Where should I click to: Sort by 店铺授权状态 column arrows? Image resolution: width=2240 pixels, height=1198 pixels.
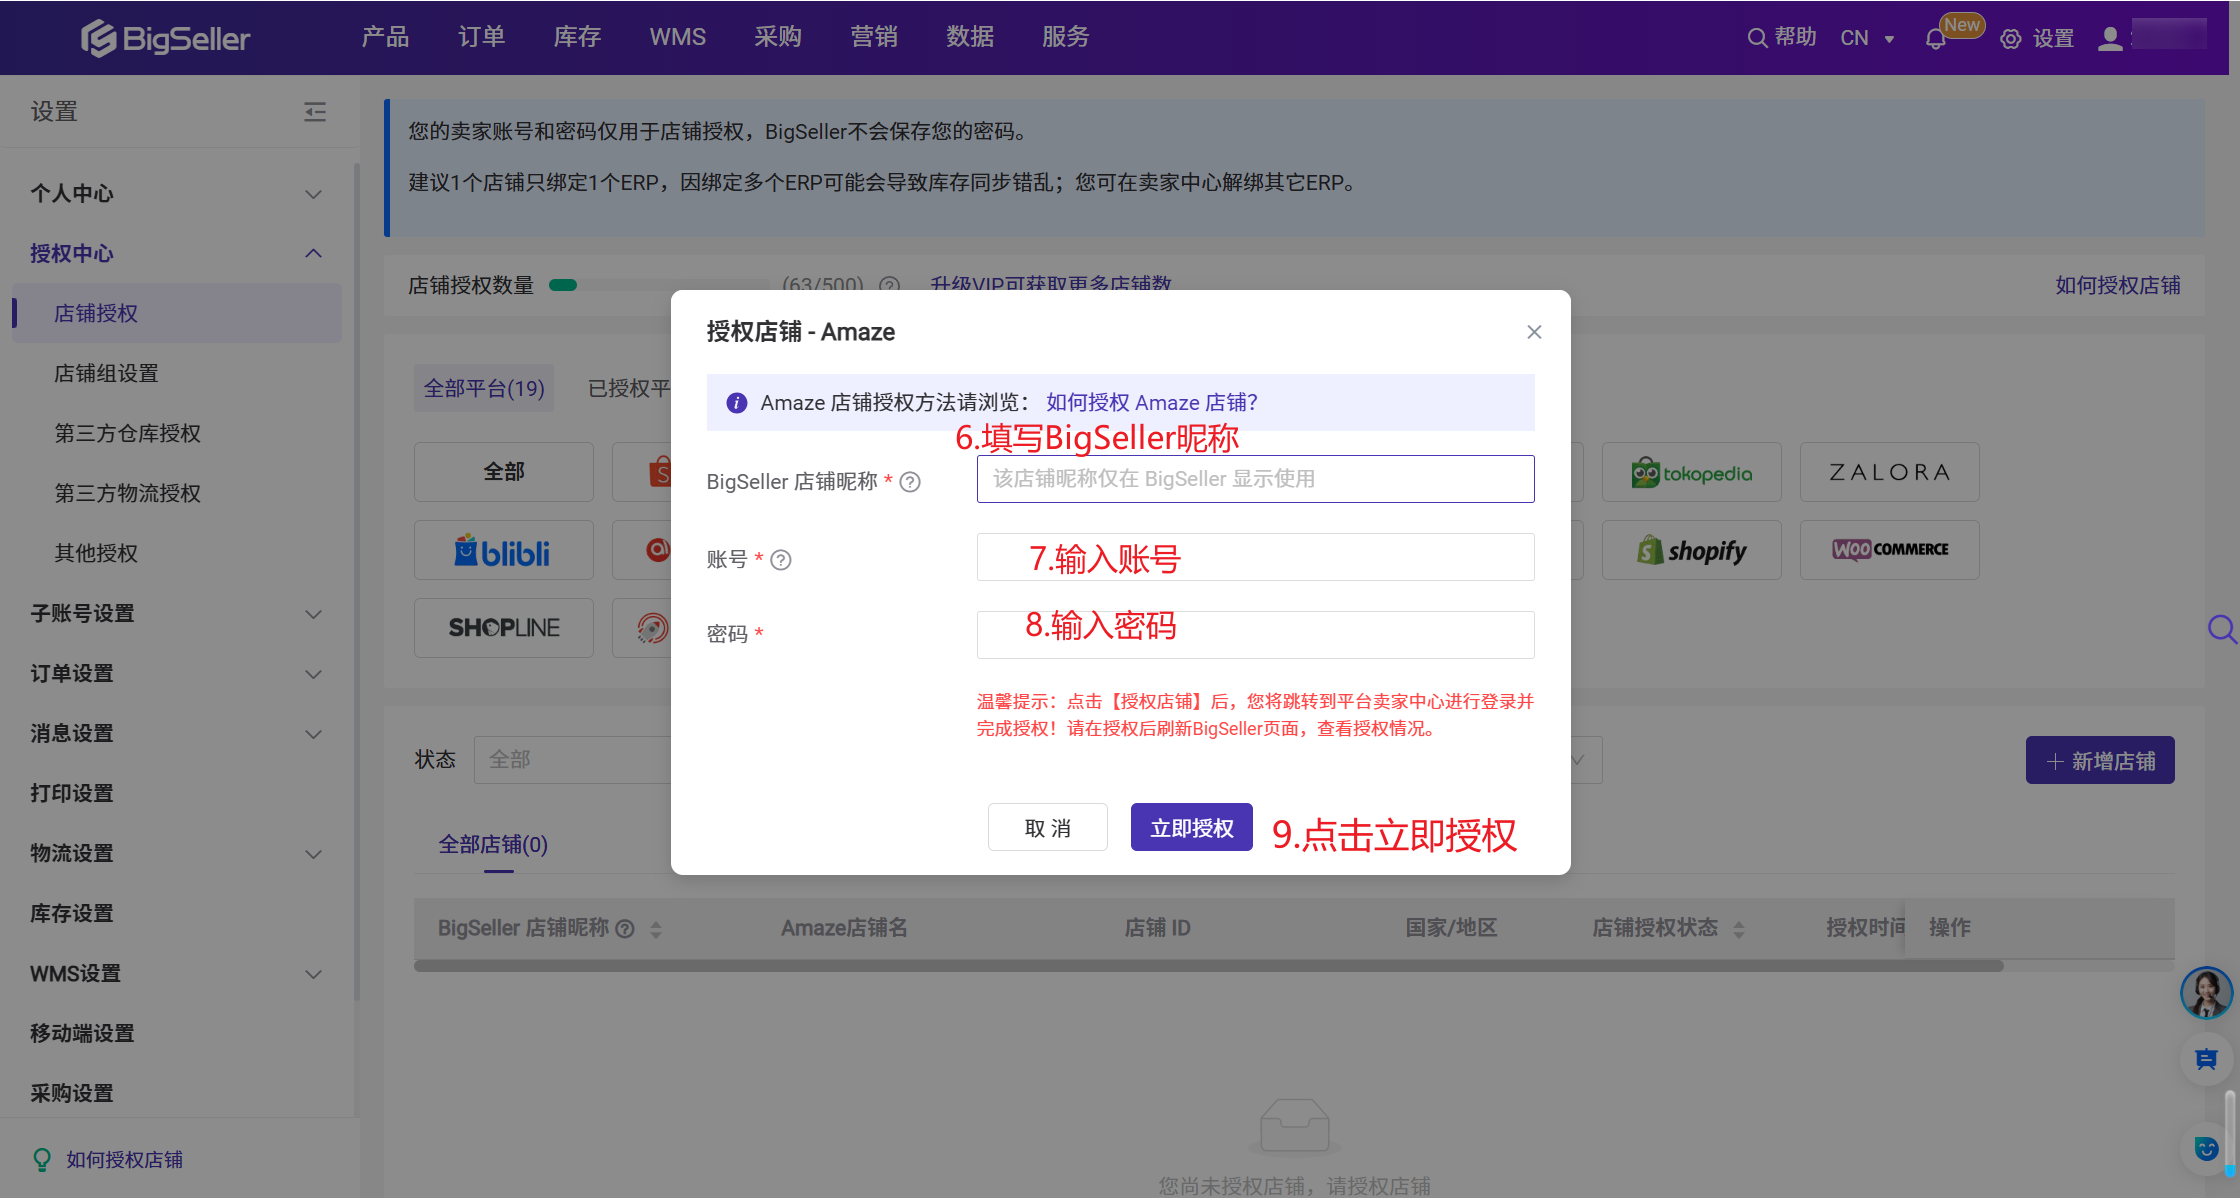(1739, 929)
